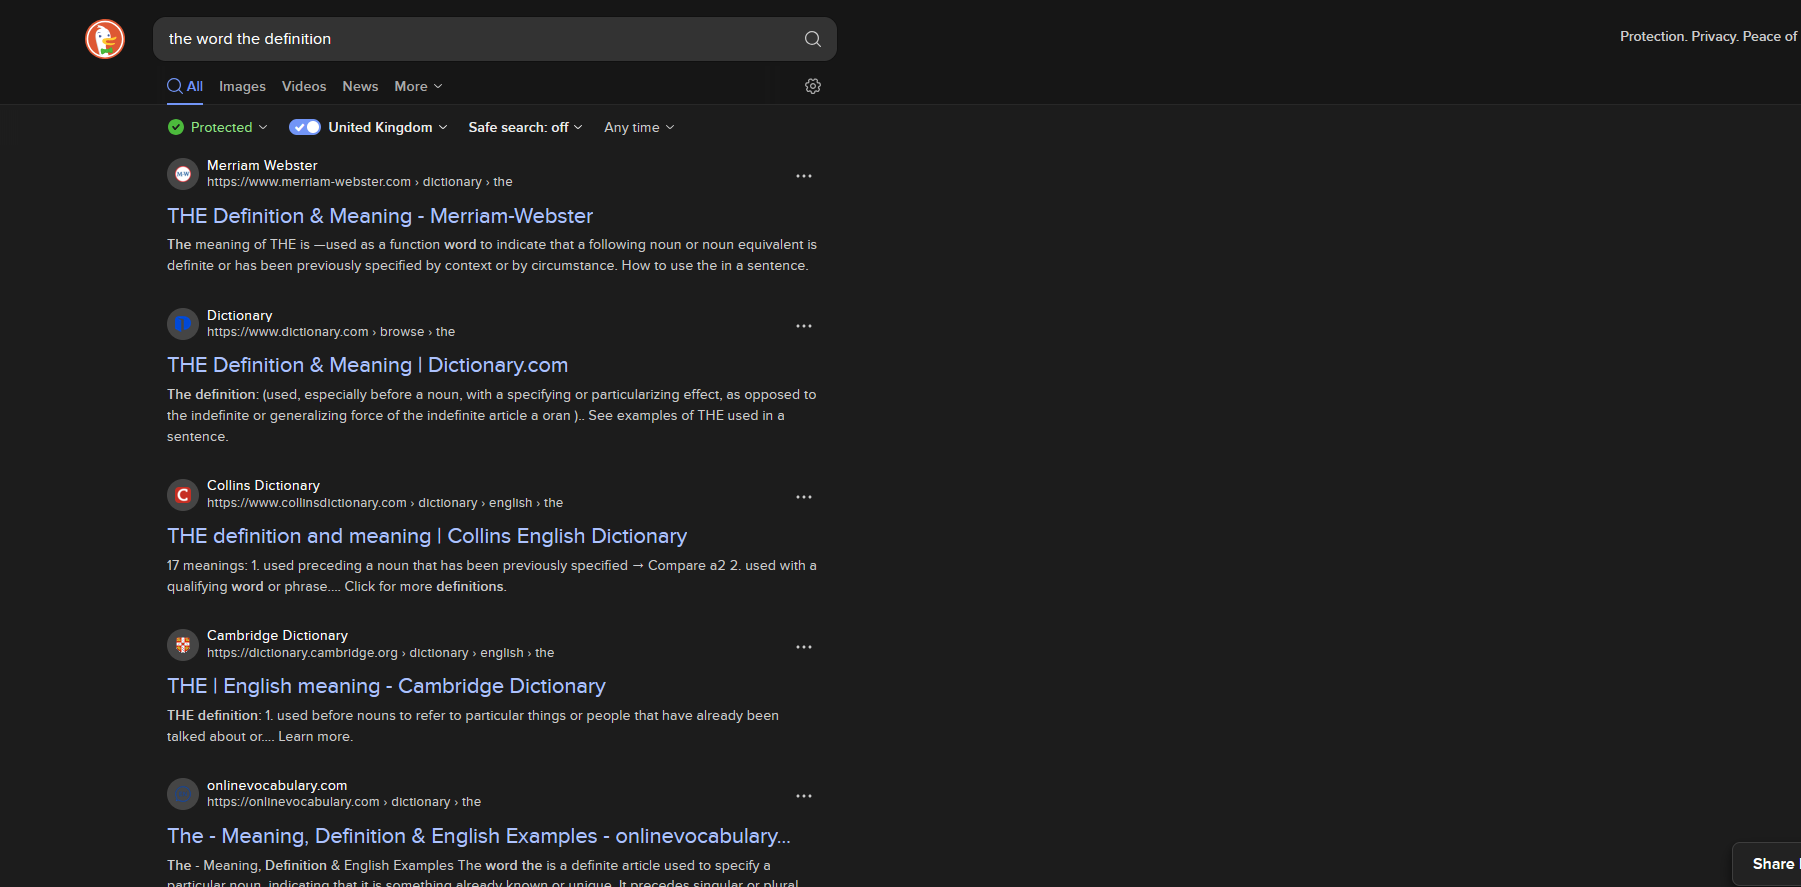Open THE Definition & Meaning Dictionary.com link

coord(368,365)
